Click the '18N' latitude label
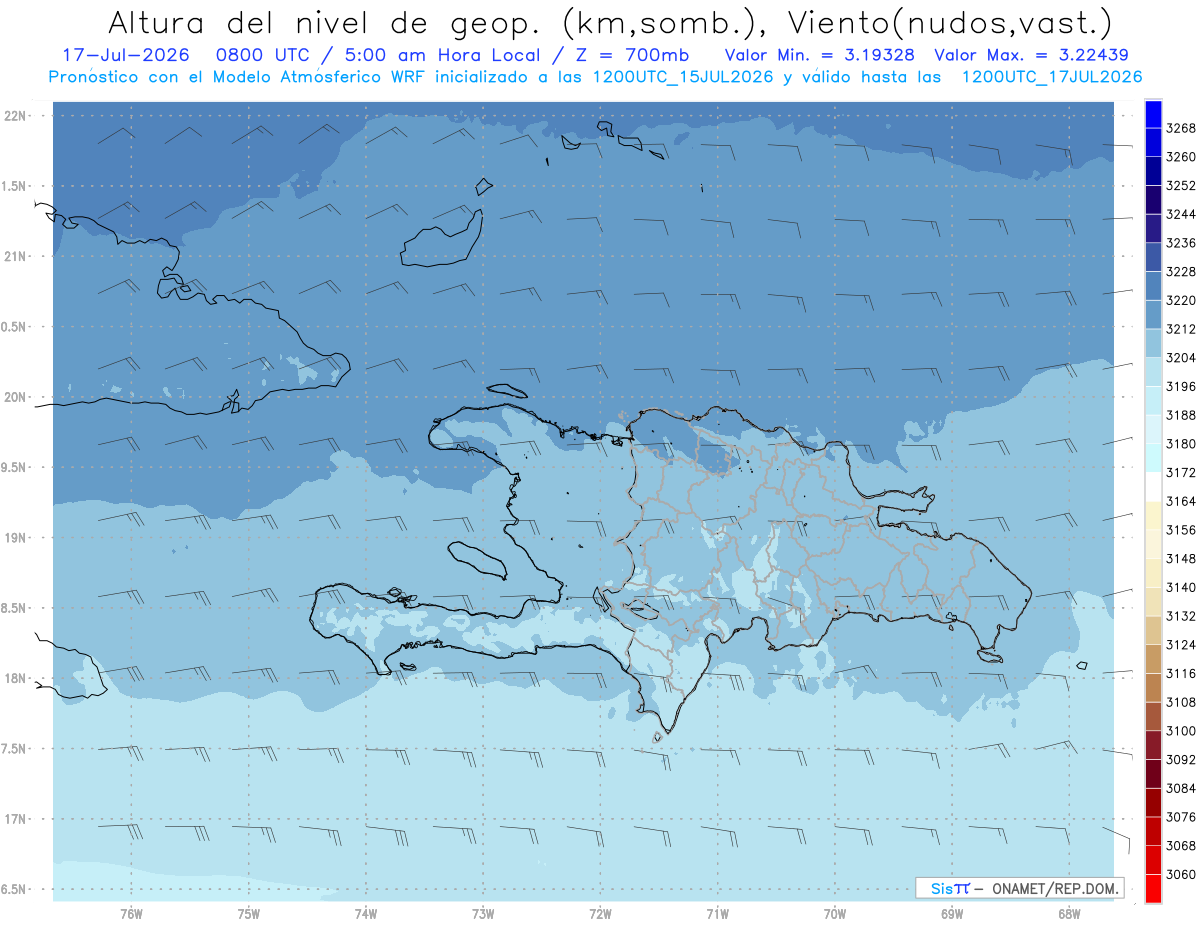 (15, 678)
